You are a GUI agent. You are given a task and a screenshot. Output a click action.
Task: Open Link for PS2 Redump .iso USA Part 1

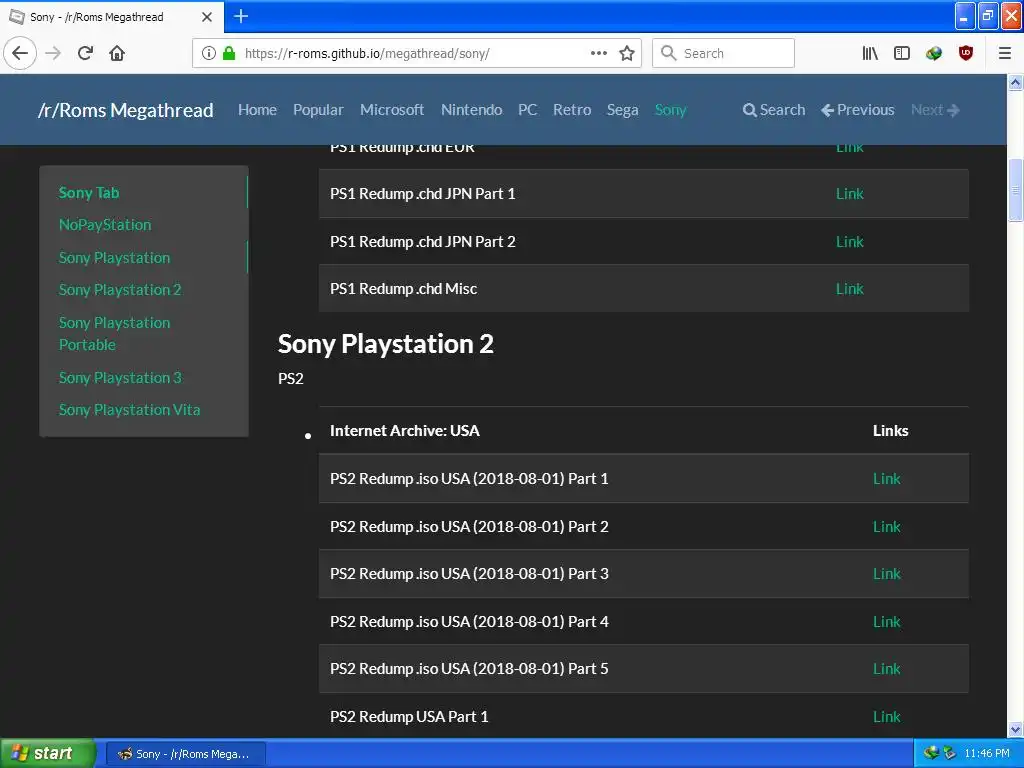point(887,479)
